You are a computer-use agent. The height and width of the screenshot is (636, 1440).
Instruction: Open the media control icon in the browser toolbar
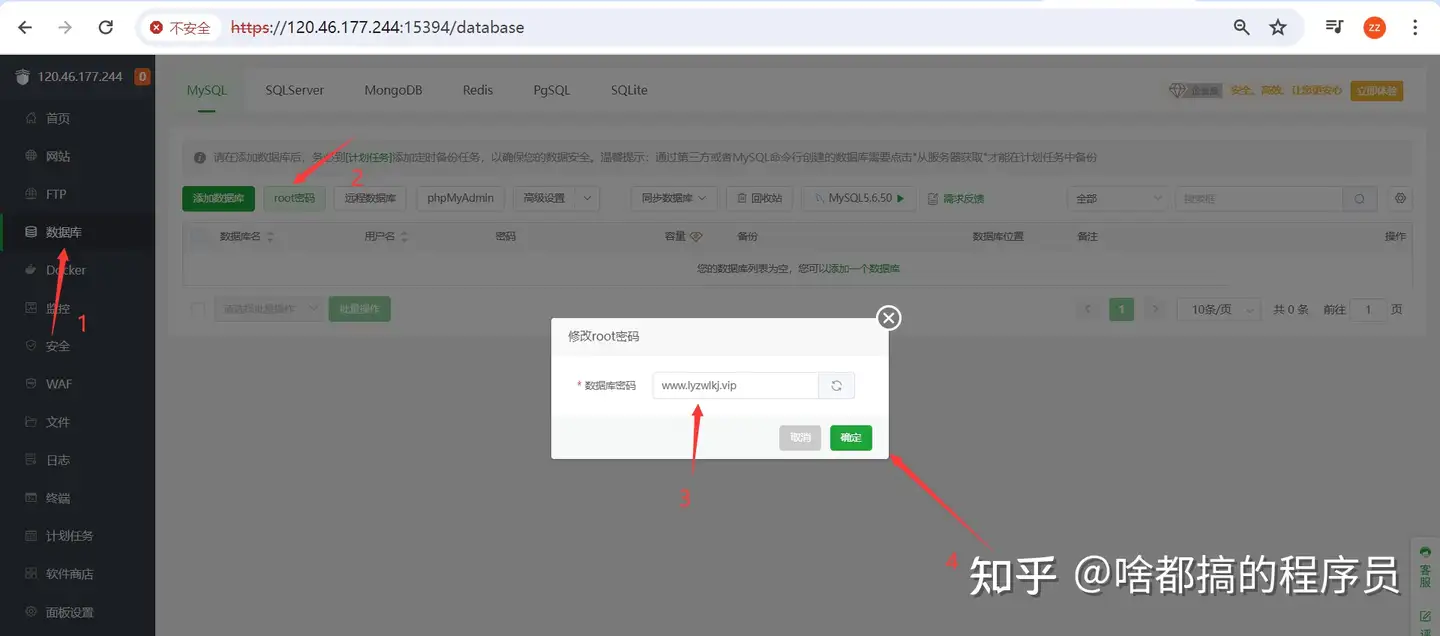(x=1334, y=28)
